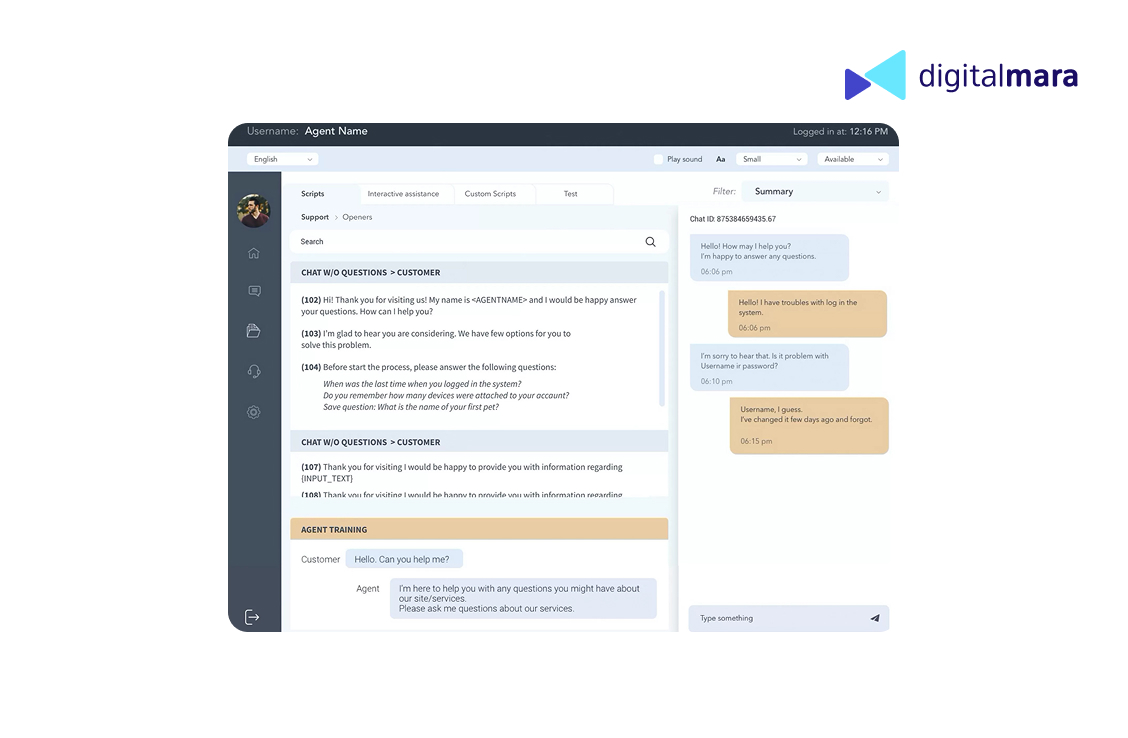Viewport: 1128px width, 738px height.
Task: Open the Test tab
Action: (x=571, y=194)
